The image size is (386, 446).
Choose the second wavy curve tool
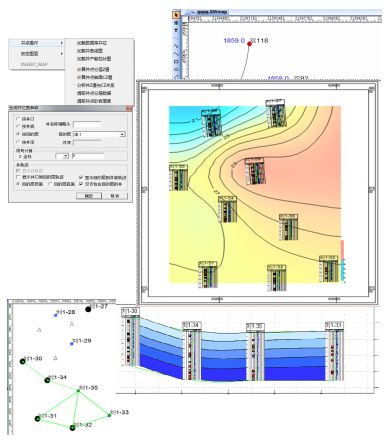pos(176,54)
